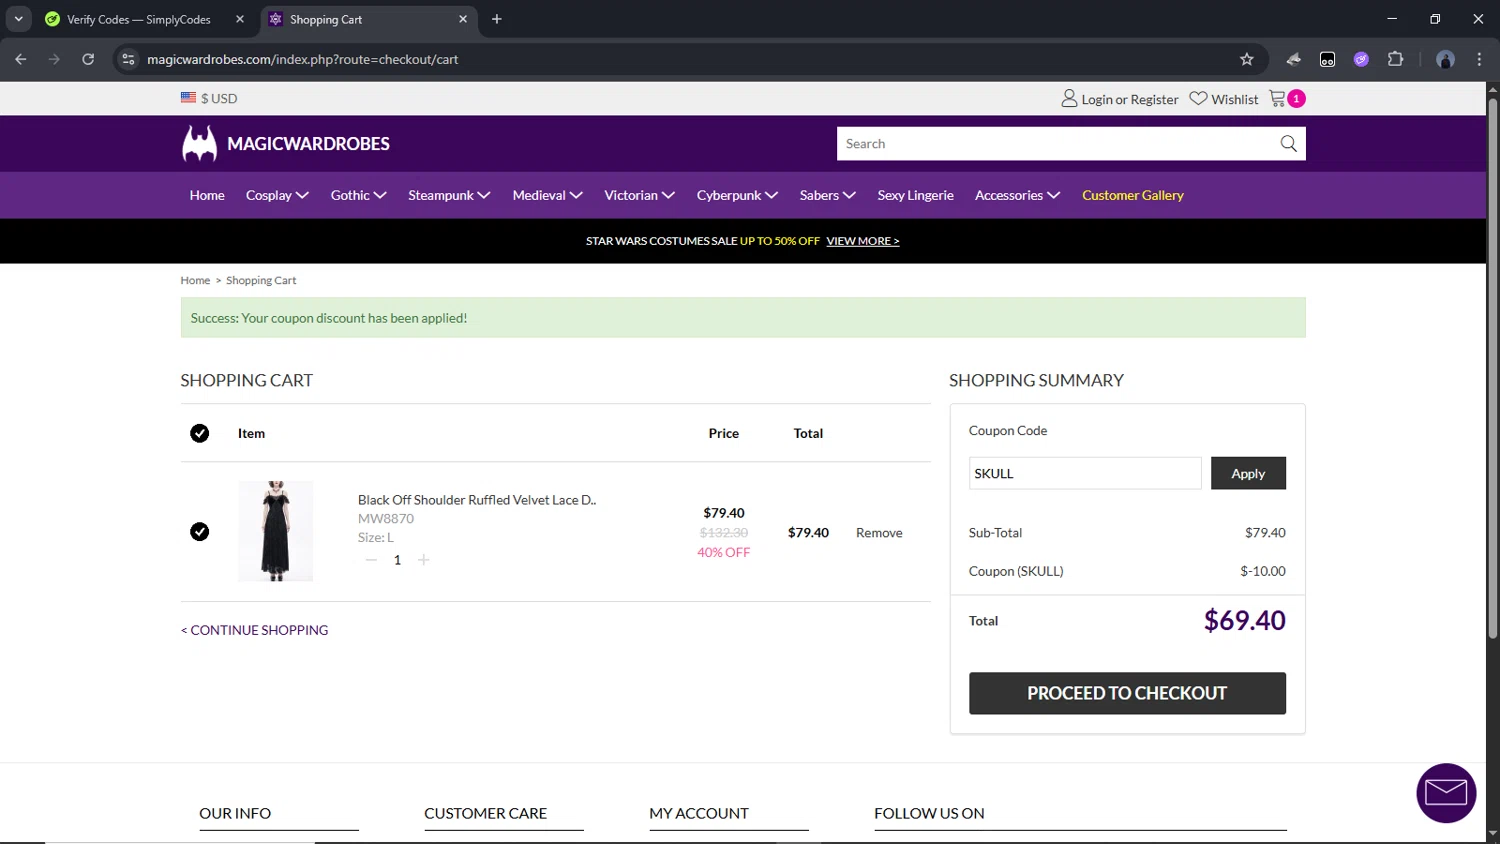1500x844 pixels.
Task: Click the dark square extension icon in toolbar
Action: click(x=1327, y=59)
